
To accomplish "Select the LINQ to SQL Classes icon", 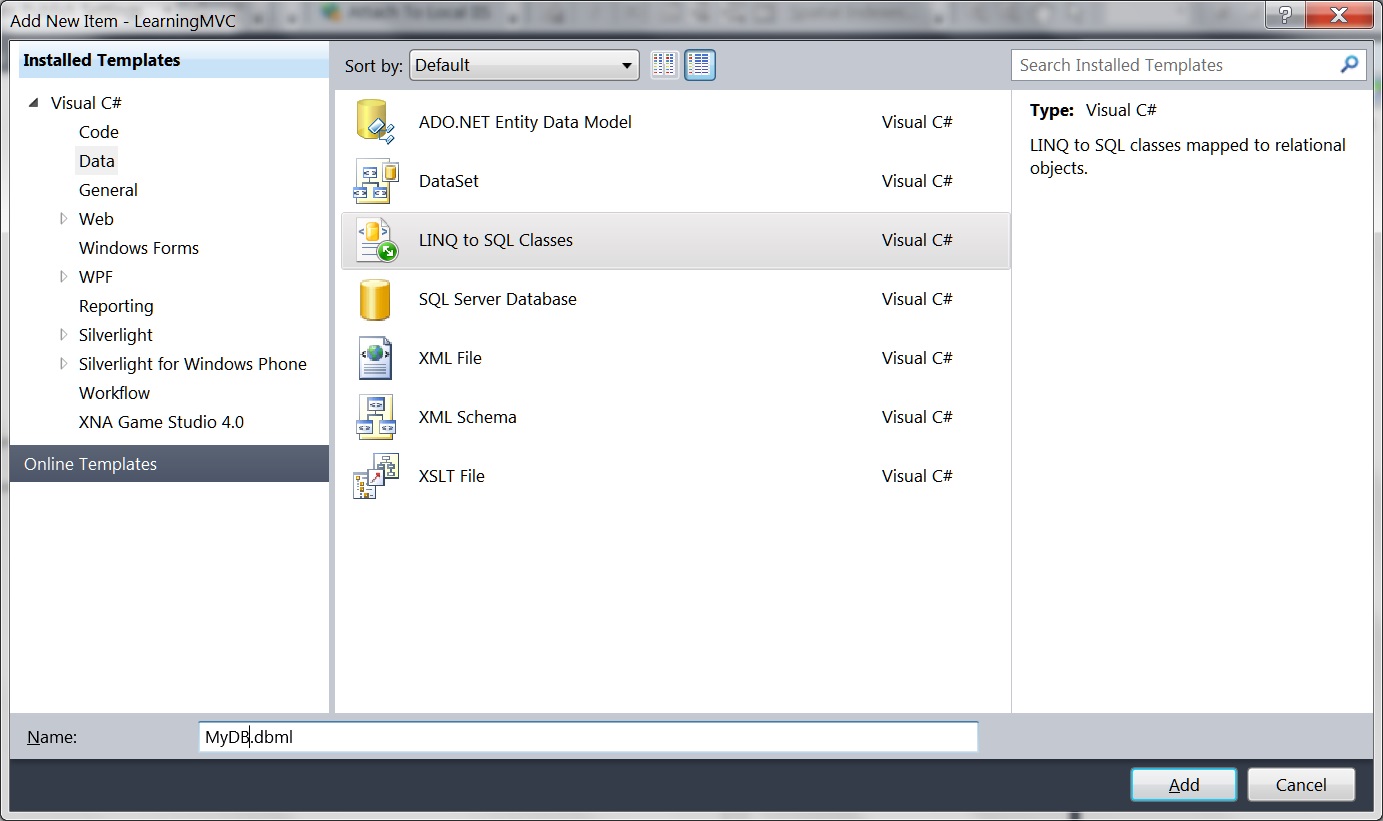I will tap(375, 240).
